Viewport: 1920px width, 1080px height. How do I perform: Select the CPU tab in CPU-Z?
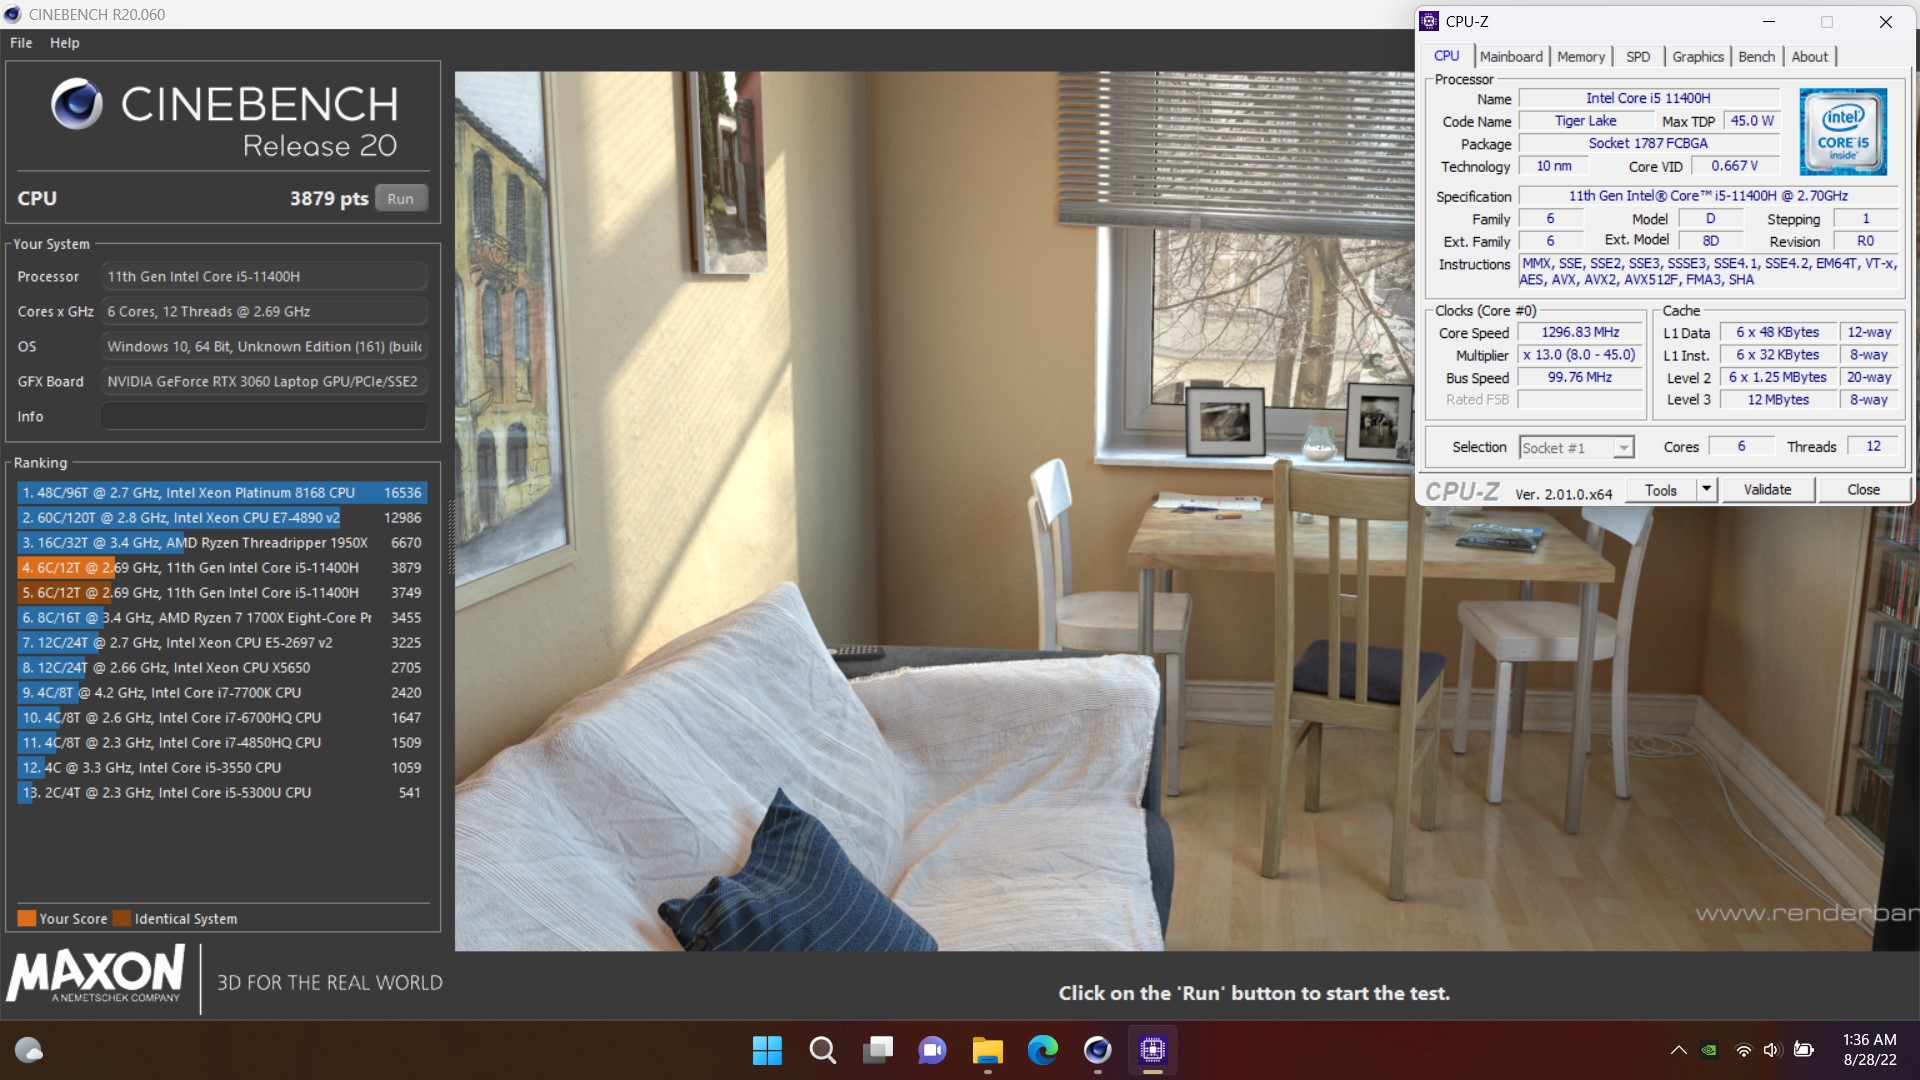tap(1446, 56)
